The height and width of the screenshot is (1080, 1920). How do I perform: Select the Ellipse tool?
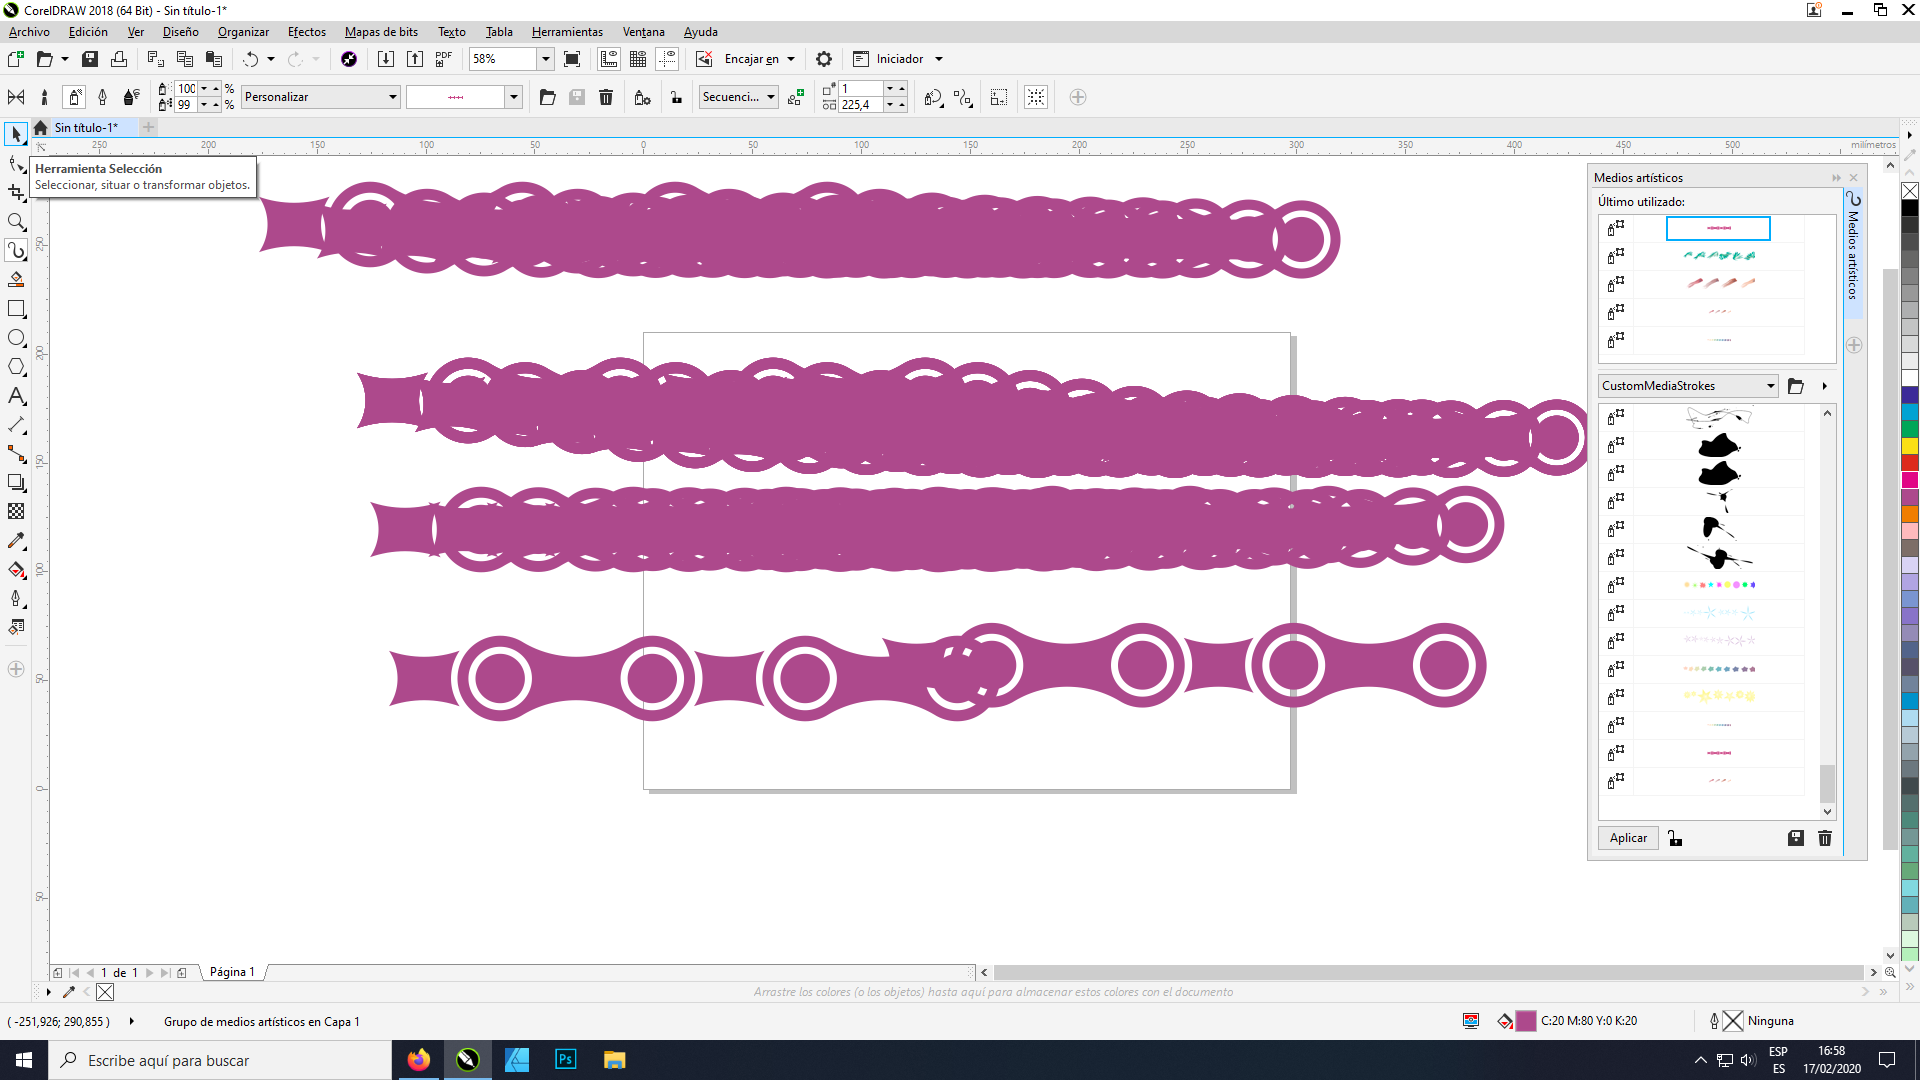[16, 338]
